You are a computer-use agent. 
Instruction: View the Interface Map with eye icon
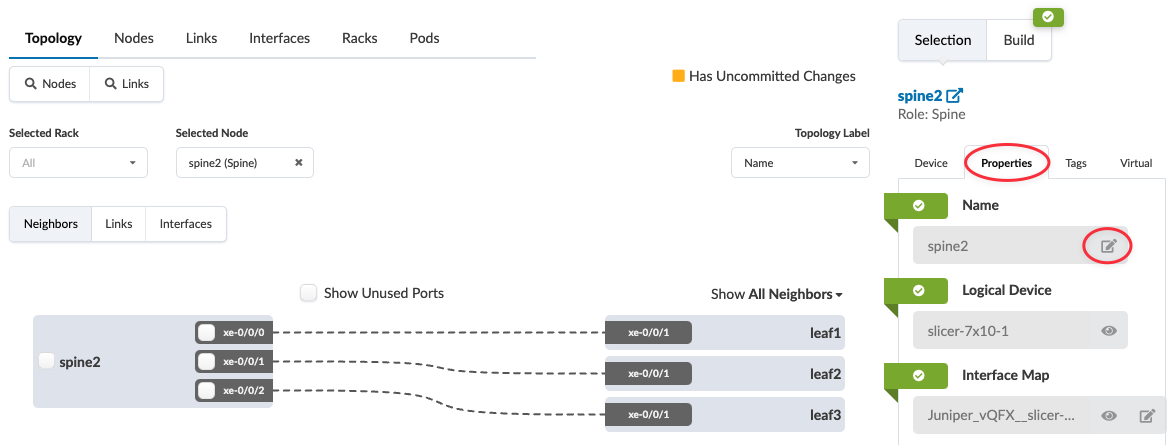point(1108,416)
